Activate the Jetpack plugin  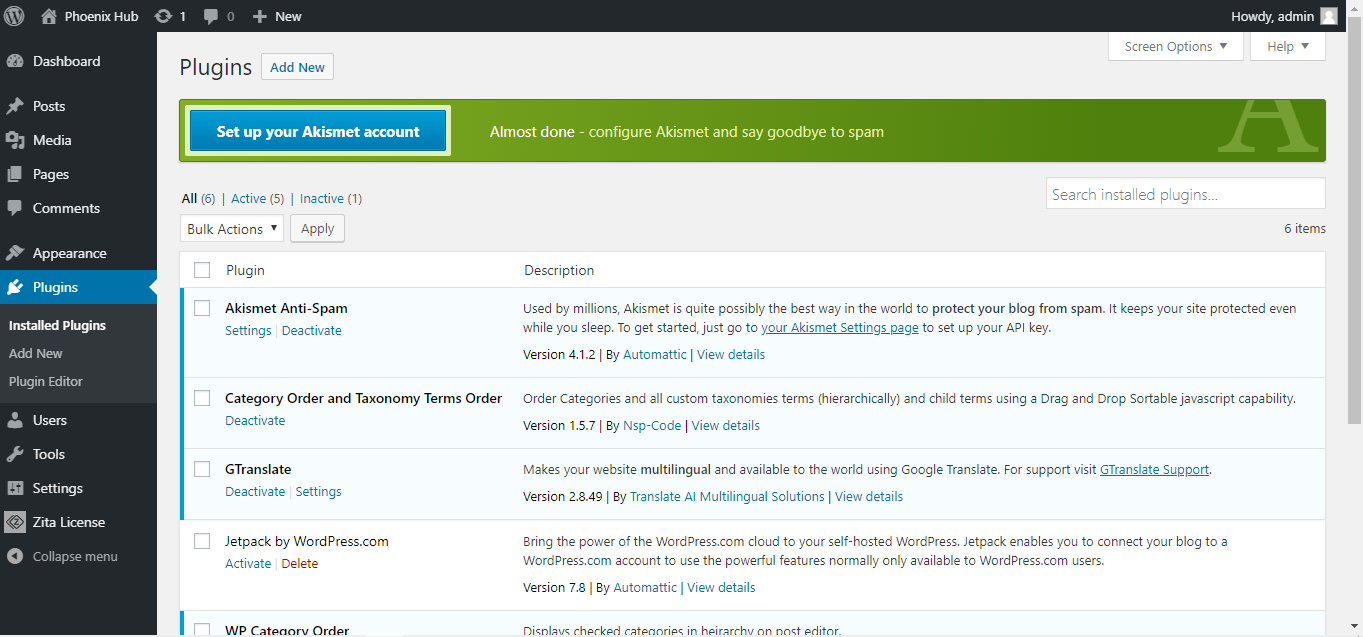[x=248, y=564]
